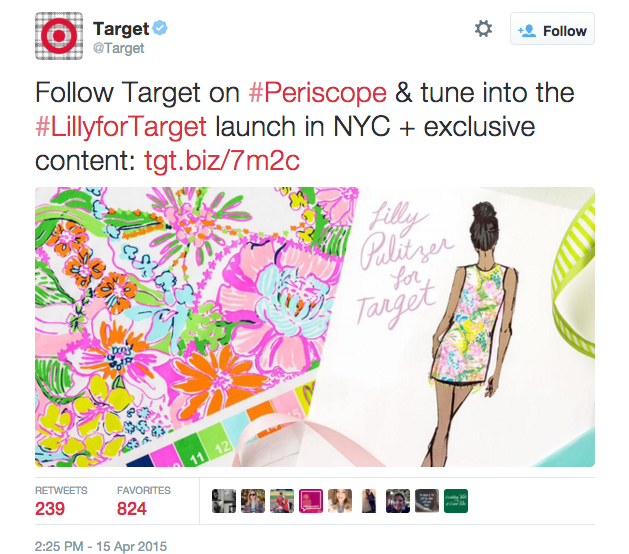Open the #LillyforTarget hashtag

point(121,127)
